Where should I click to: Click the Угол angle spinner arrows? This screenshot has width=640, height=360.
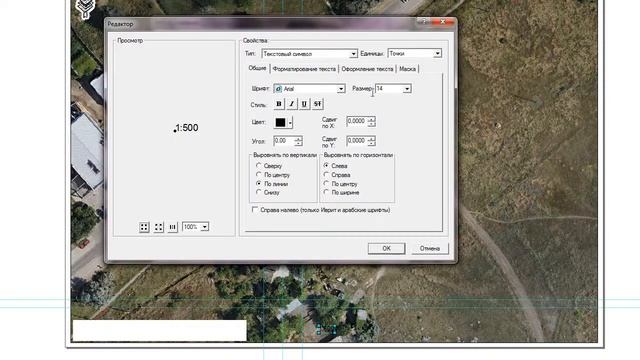[298, 141]
